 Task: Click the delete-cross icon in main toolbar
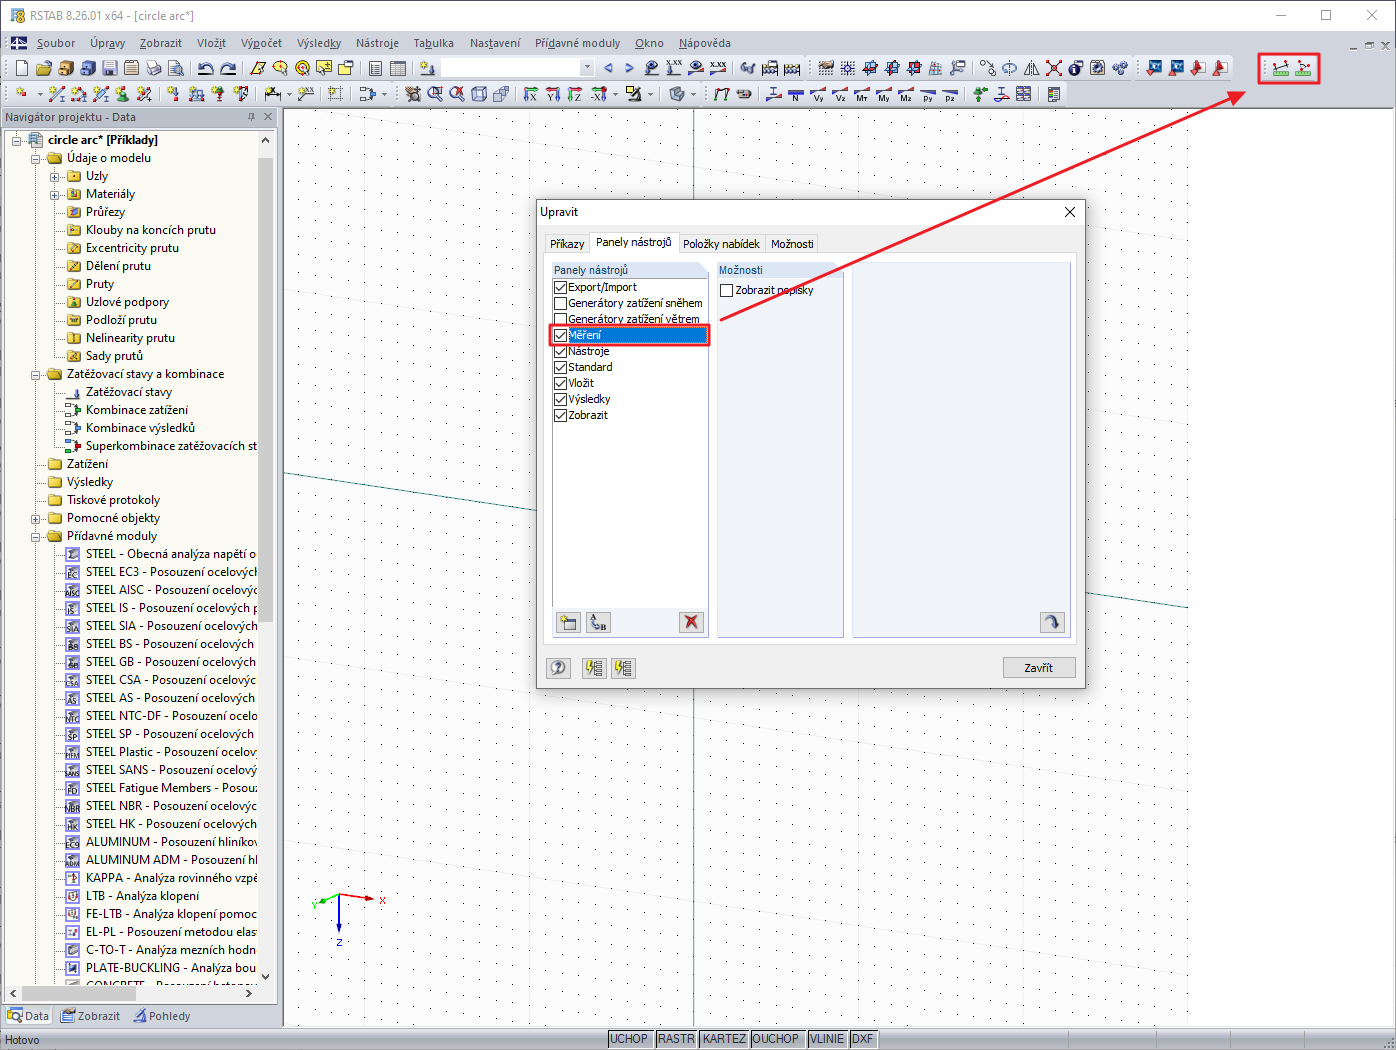[1054, 68]
